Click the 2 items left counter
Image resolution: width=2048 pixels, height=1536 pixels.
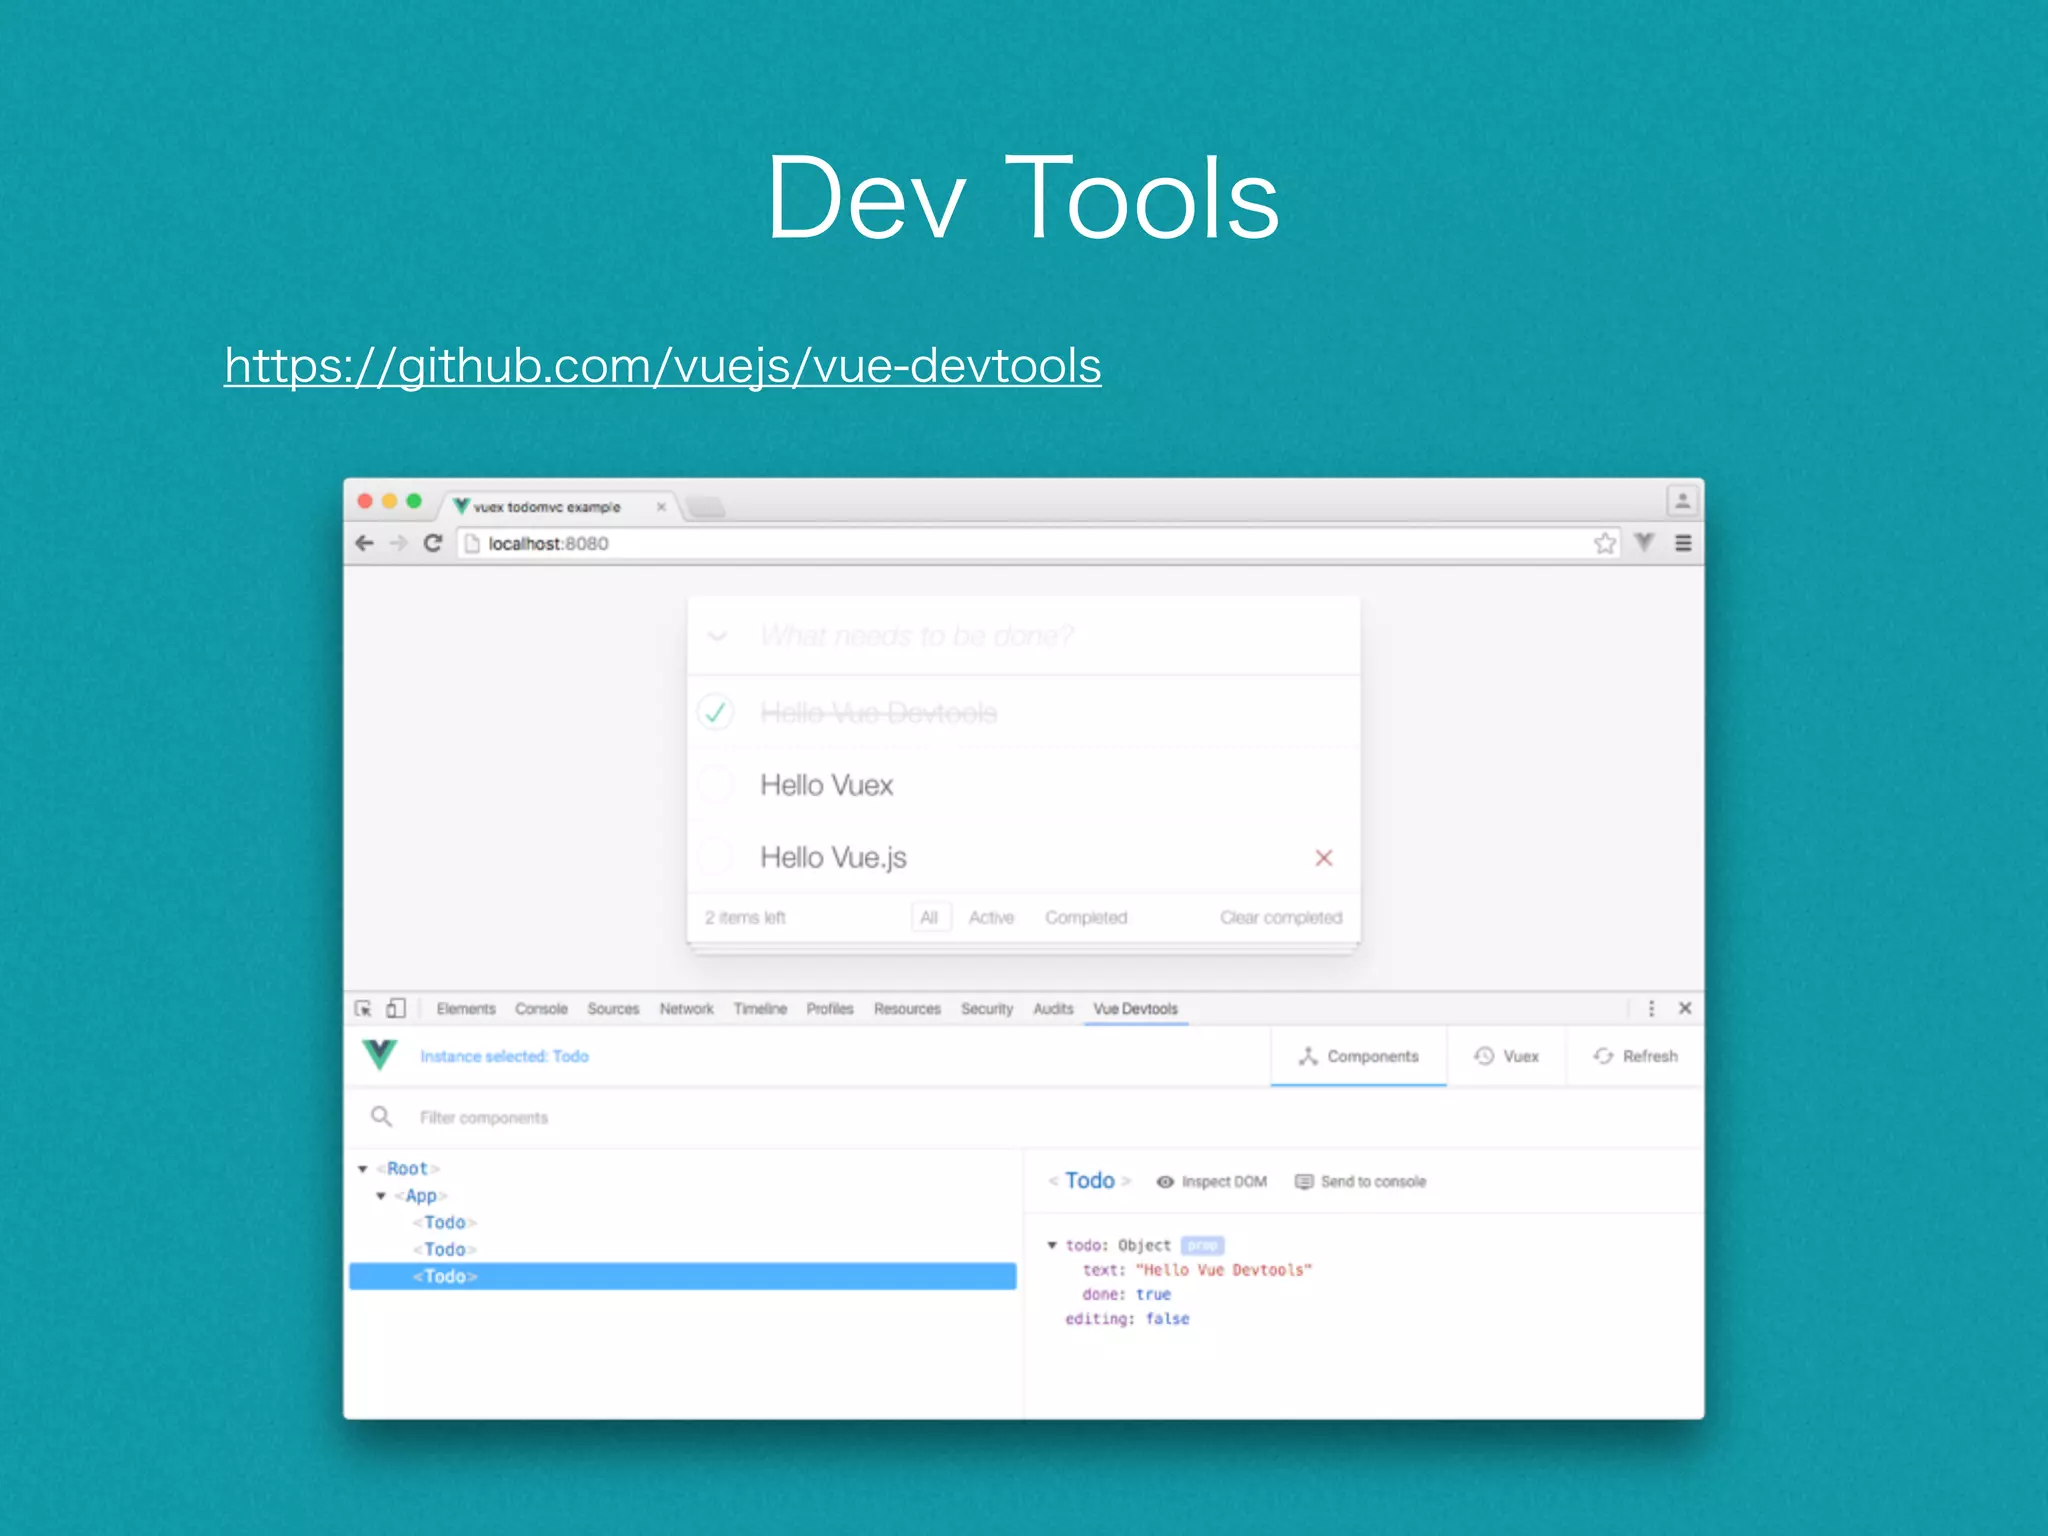coord(745,917)
